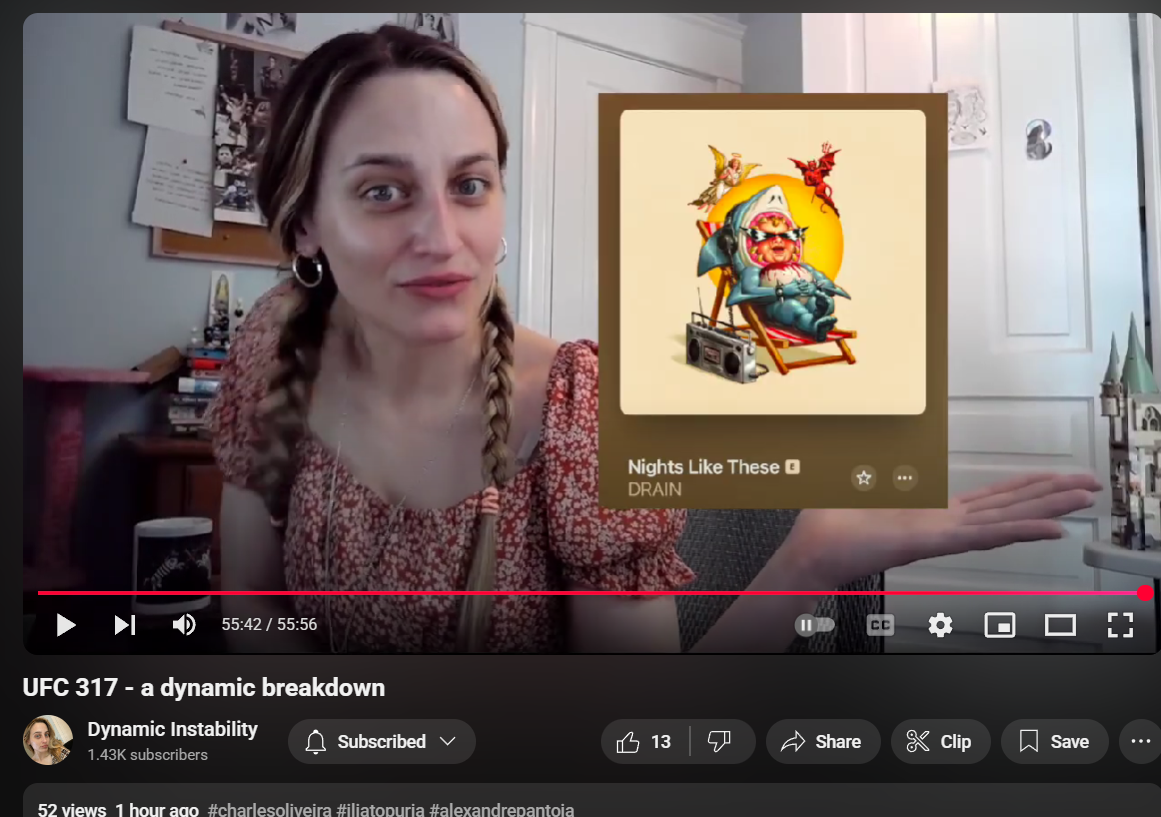Open the #alexandrepantoja hashtag

(501, 810)
